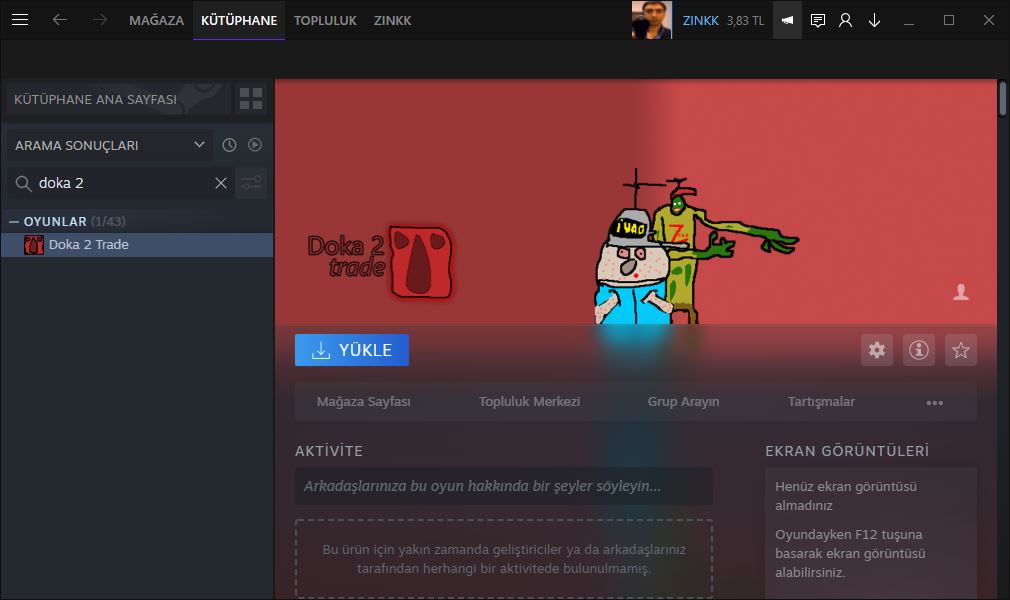Go forward with the right arrow
The width and height of the screenshot is (1010, 600).
[99, 20]
